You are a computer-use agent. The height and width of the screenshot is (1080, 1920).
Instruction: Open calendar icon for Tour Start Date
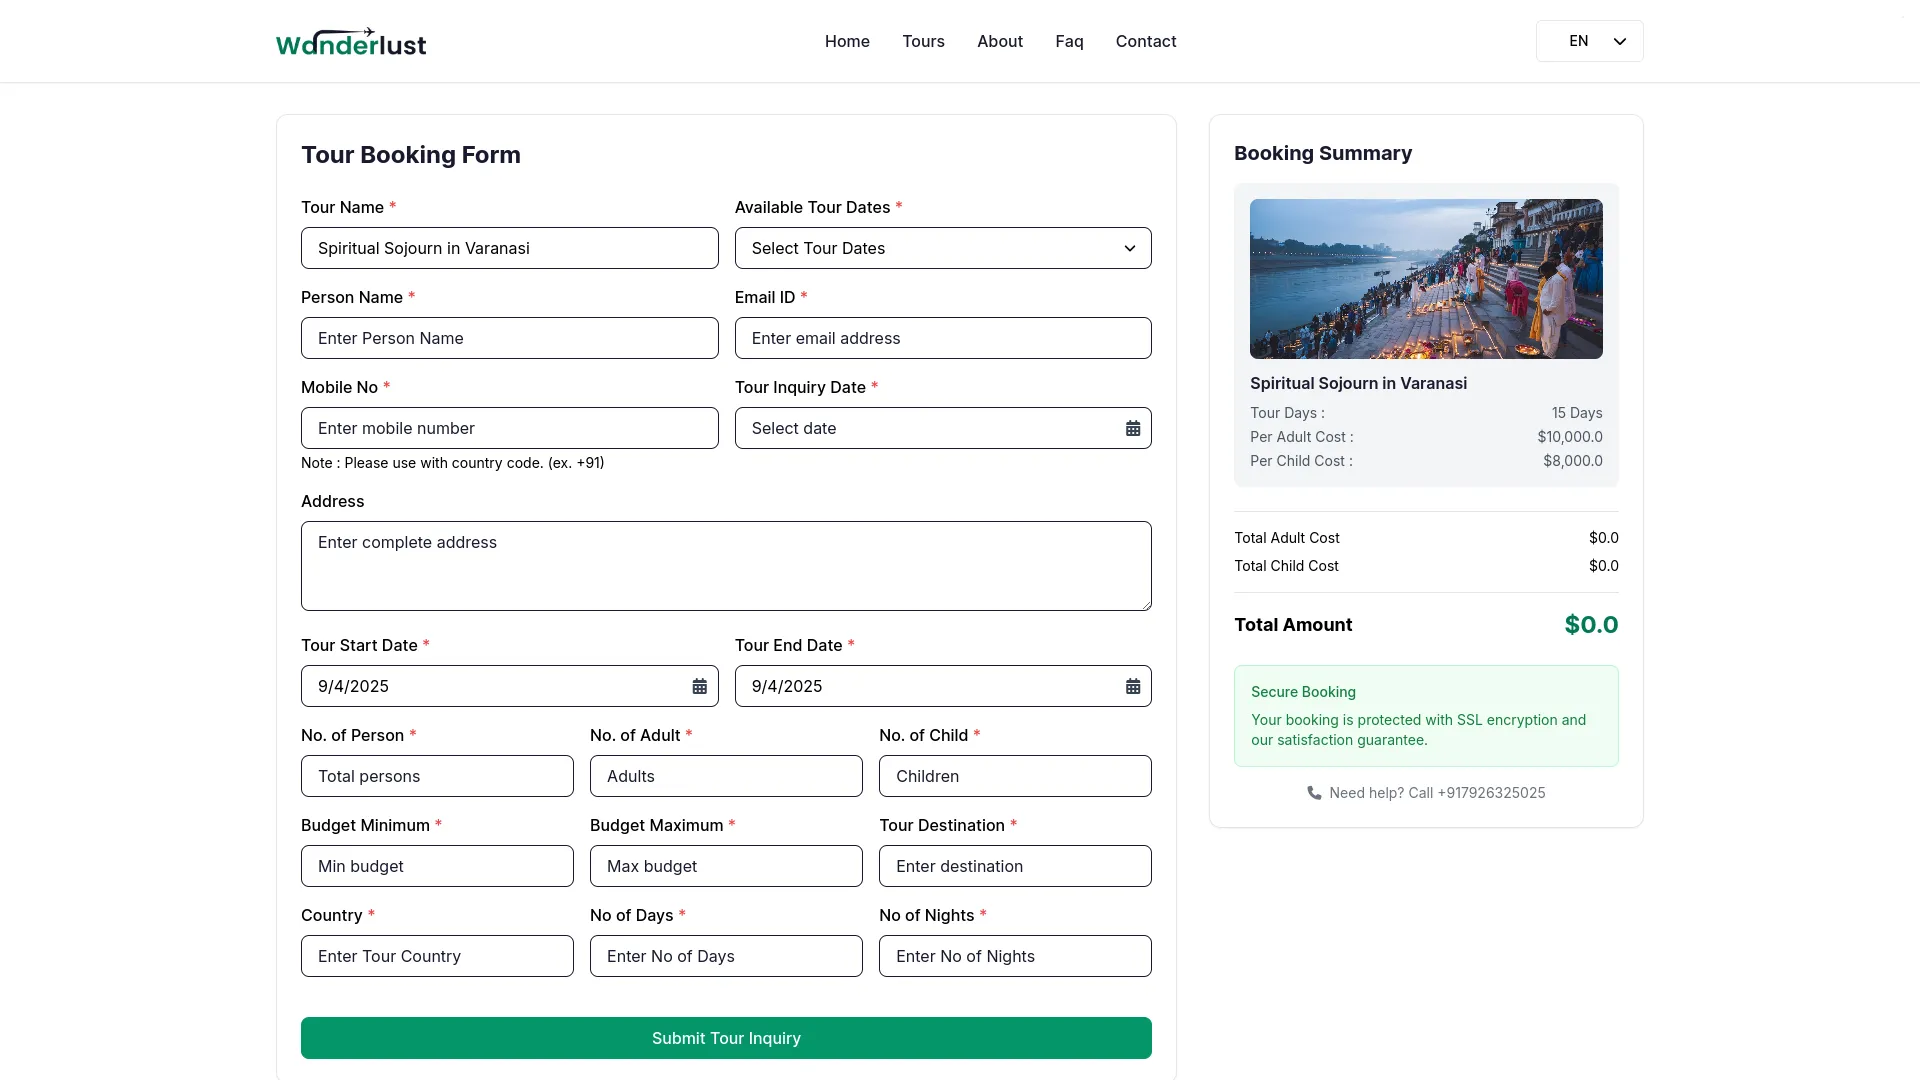(x=699, y=686)
